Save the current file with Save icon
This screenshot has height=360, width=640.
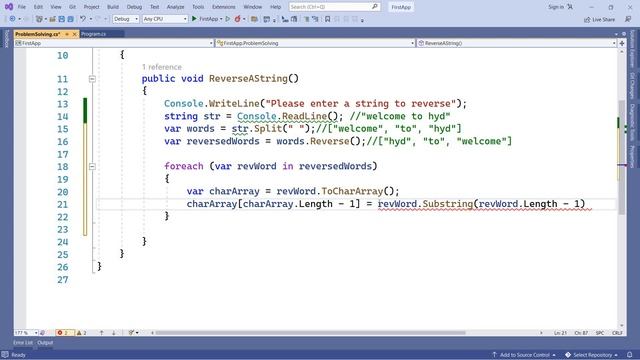(61, 19)
